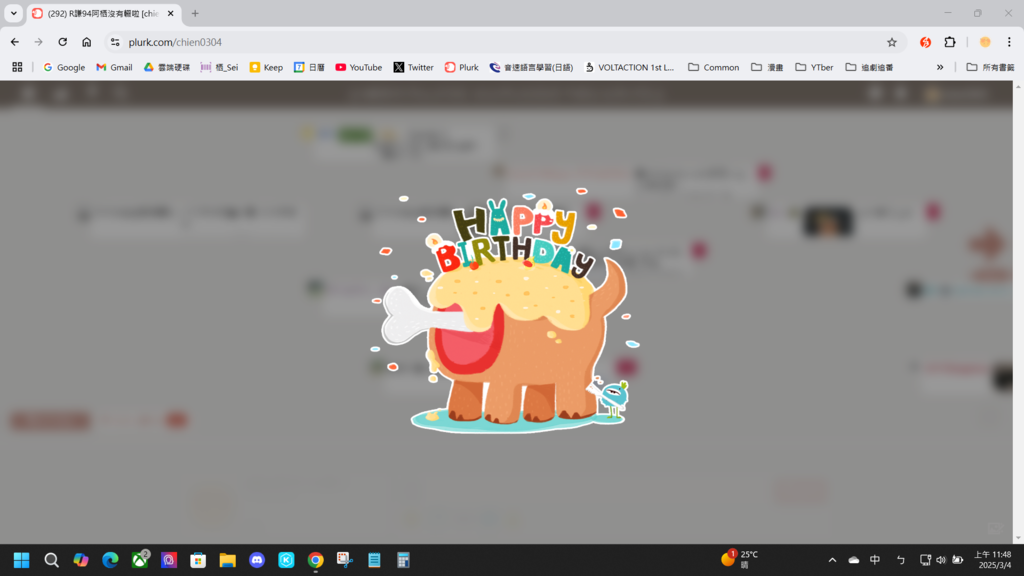Open the Keep bookmark
Viewport: 1024px width, 576px height.
(x=266, y=67)
